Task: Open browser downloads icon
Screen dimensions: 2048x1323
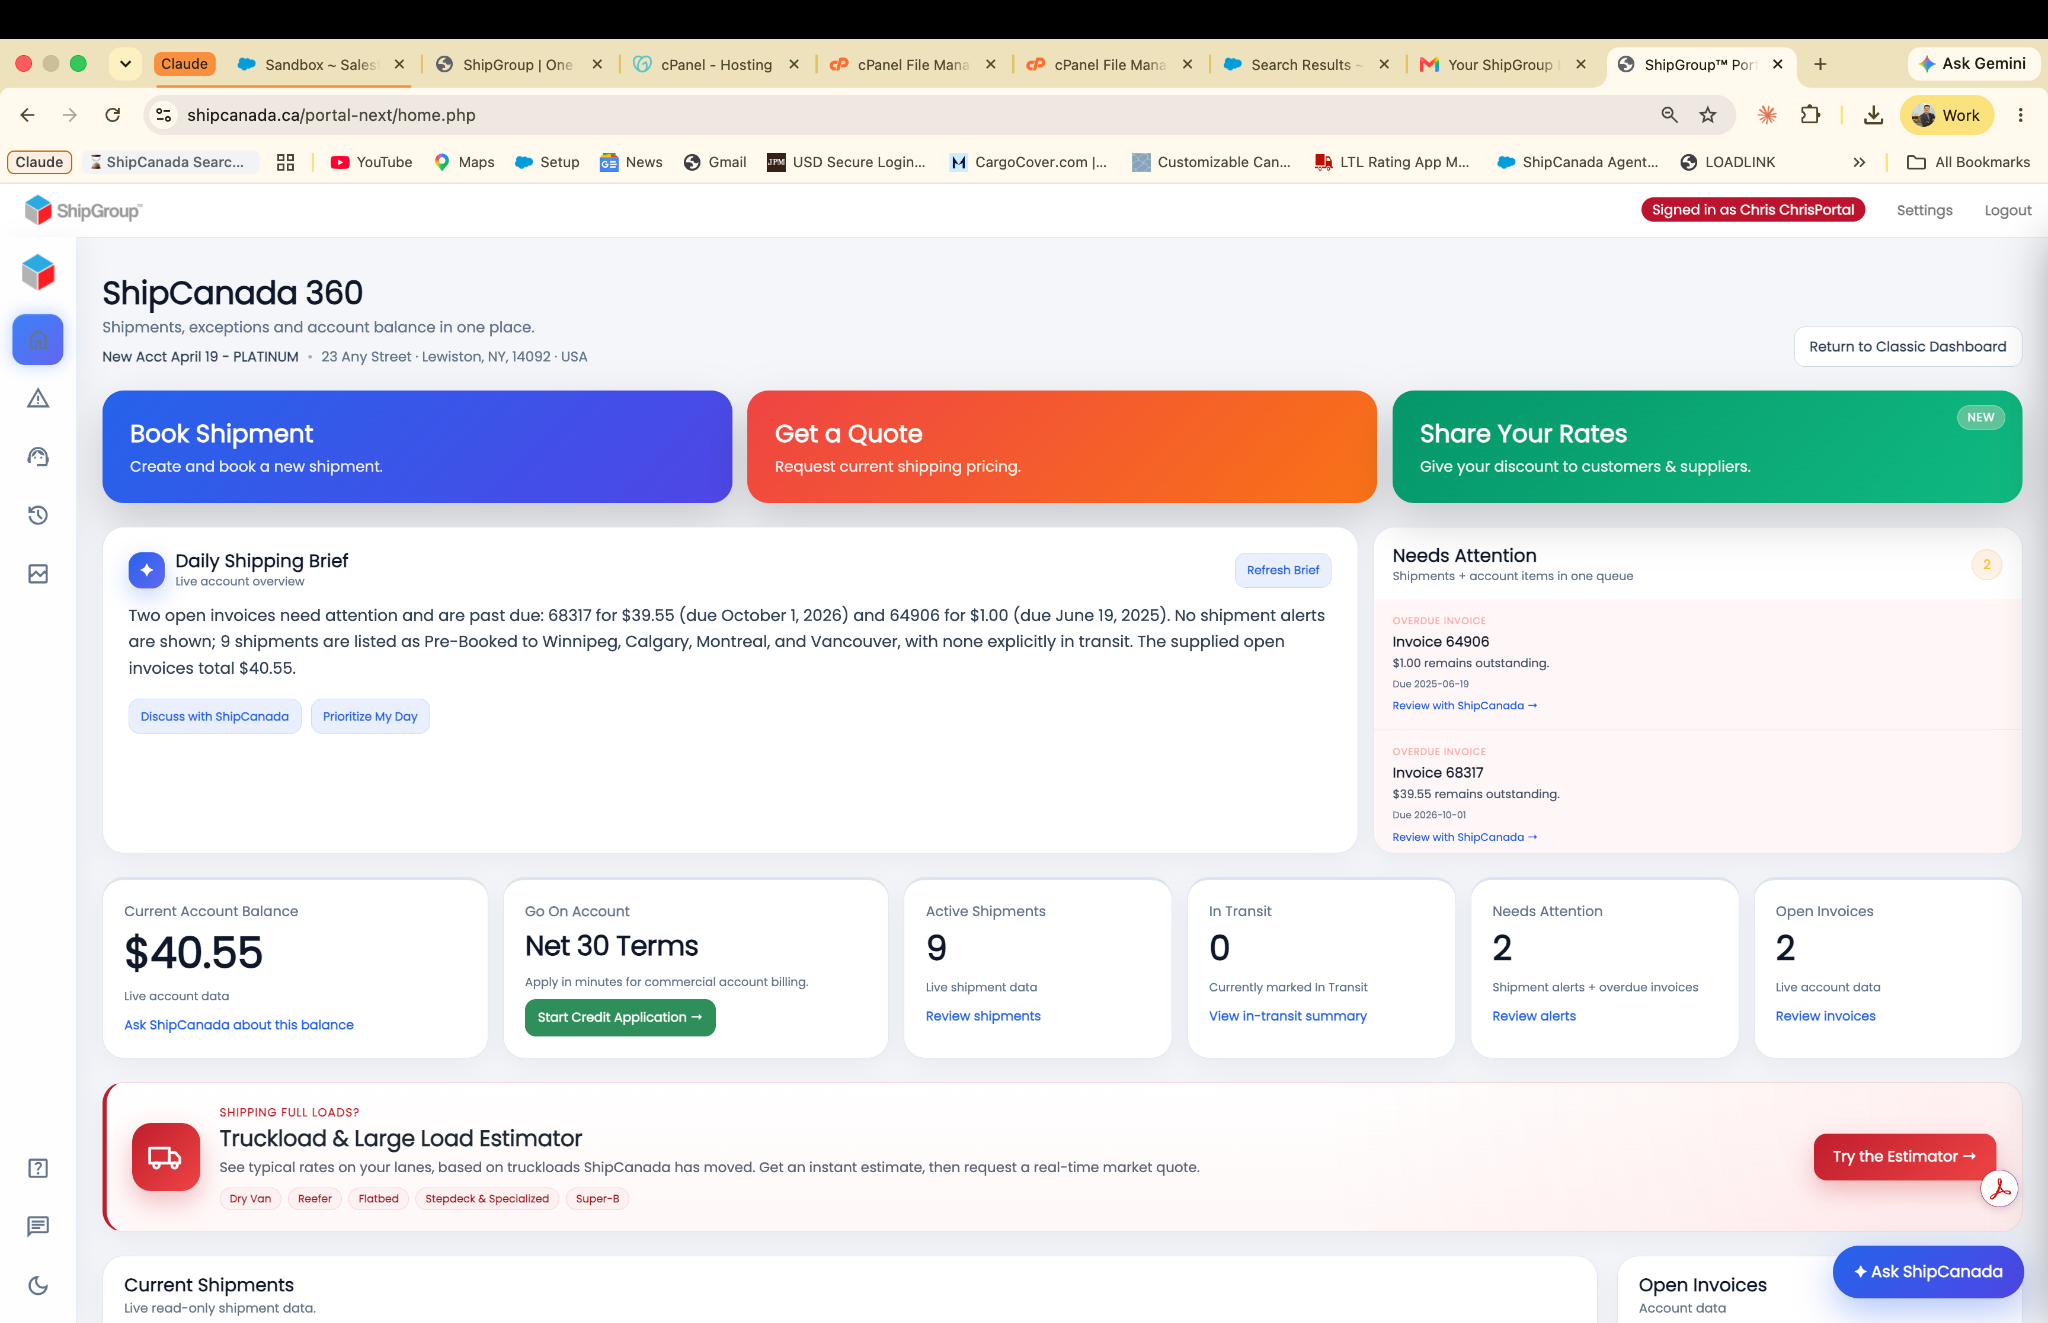Action: coord(1873,115)
